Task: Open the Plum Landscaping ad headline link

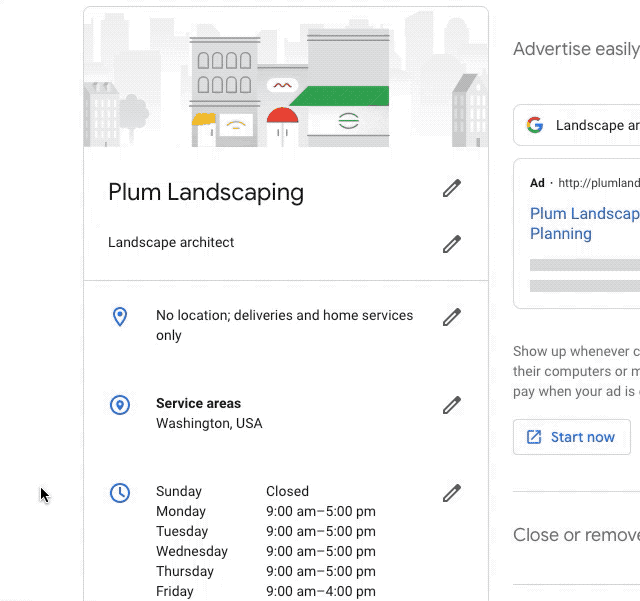Action: point(584,224)
